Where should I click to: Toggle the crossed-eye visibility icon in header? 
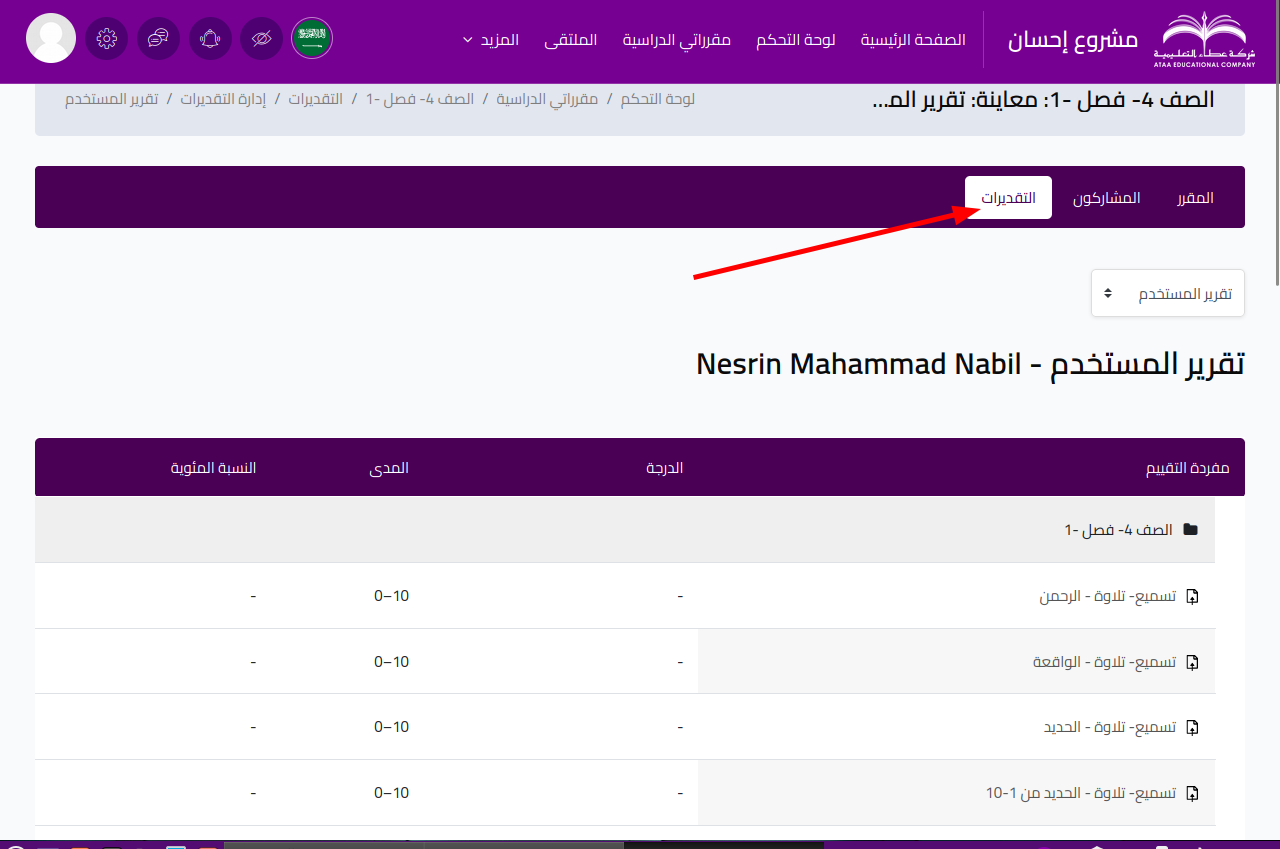261,39
